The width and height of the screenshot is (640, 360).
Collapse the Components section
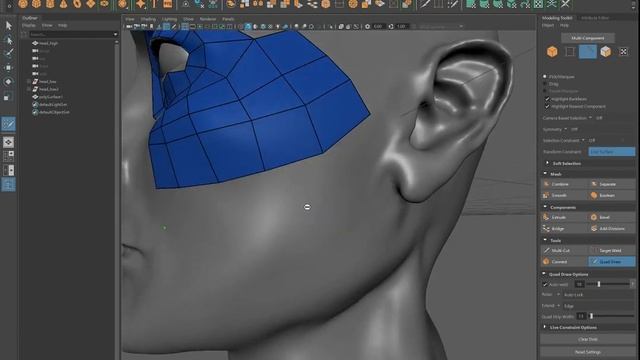(545, 207)
